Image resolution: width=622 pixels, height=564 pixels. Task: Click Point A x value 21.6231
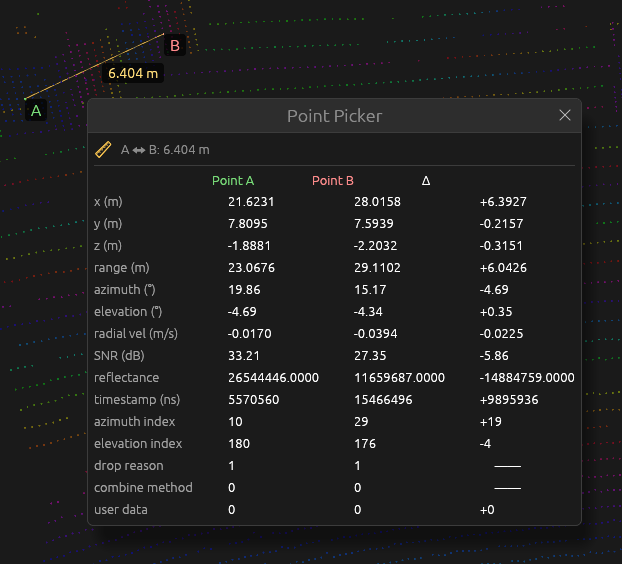coord(251,202)
